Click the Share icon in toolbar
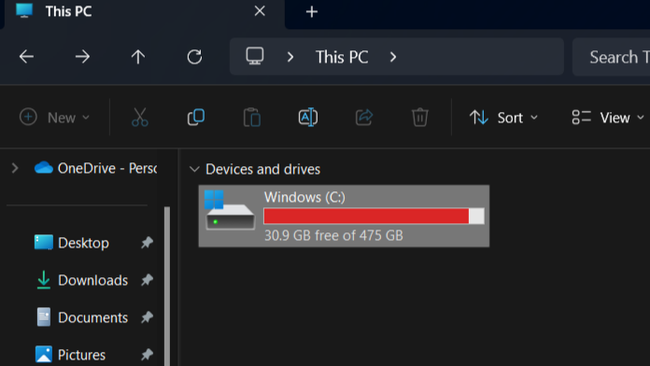Screen dimensions: 650x366 (364, 117)
